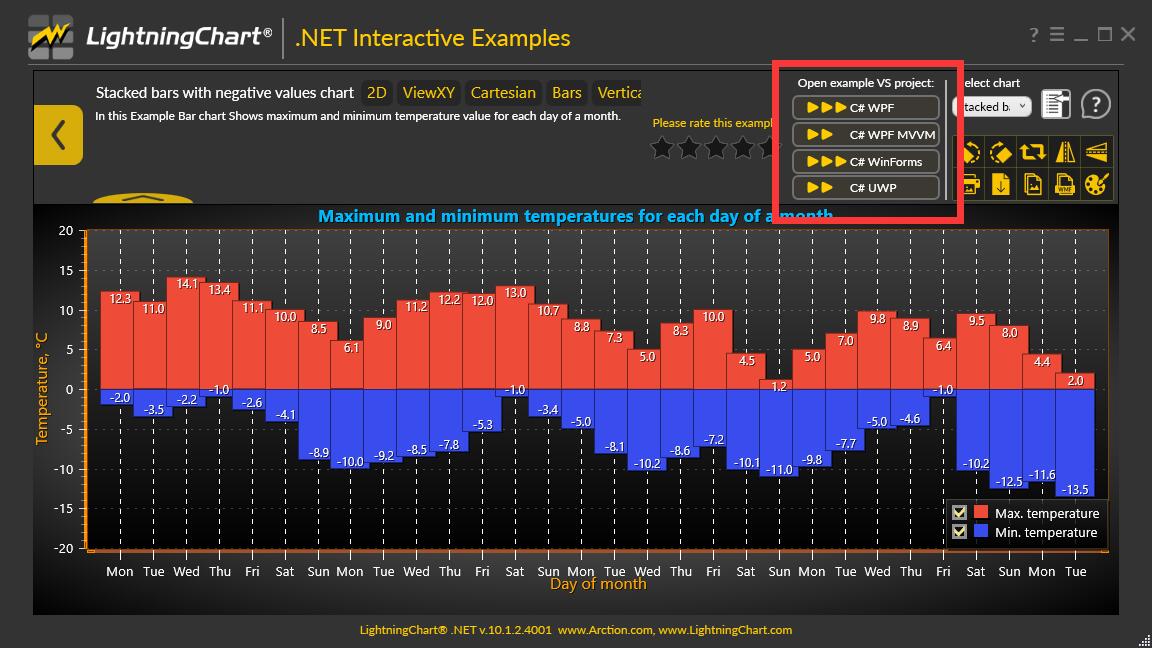Open the C# WPF example project
1152x648 pixels.
[865, 107]
